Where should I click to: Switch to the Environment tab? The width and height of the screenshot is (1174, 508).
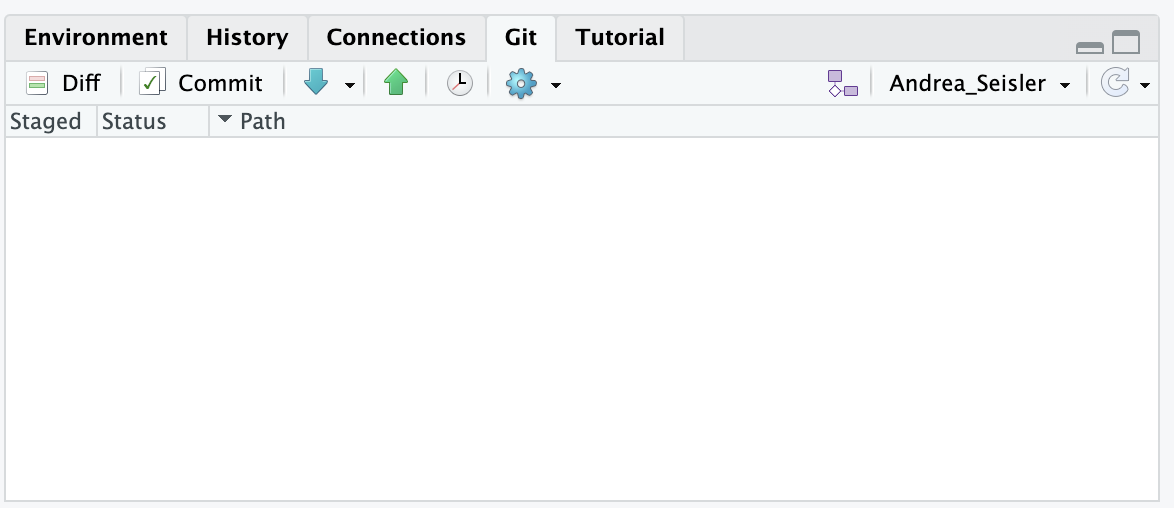point(96,38)
